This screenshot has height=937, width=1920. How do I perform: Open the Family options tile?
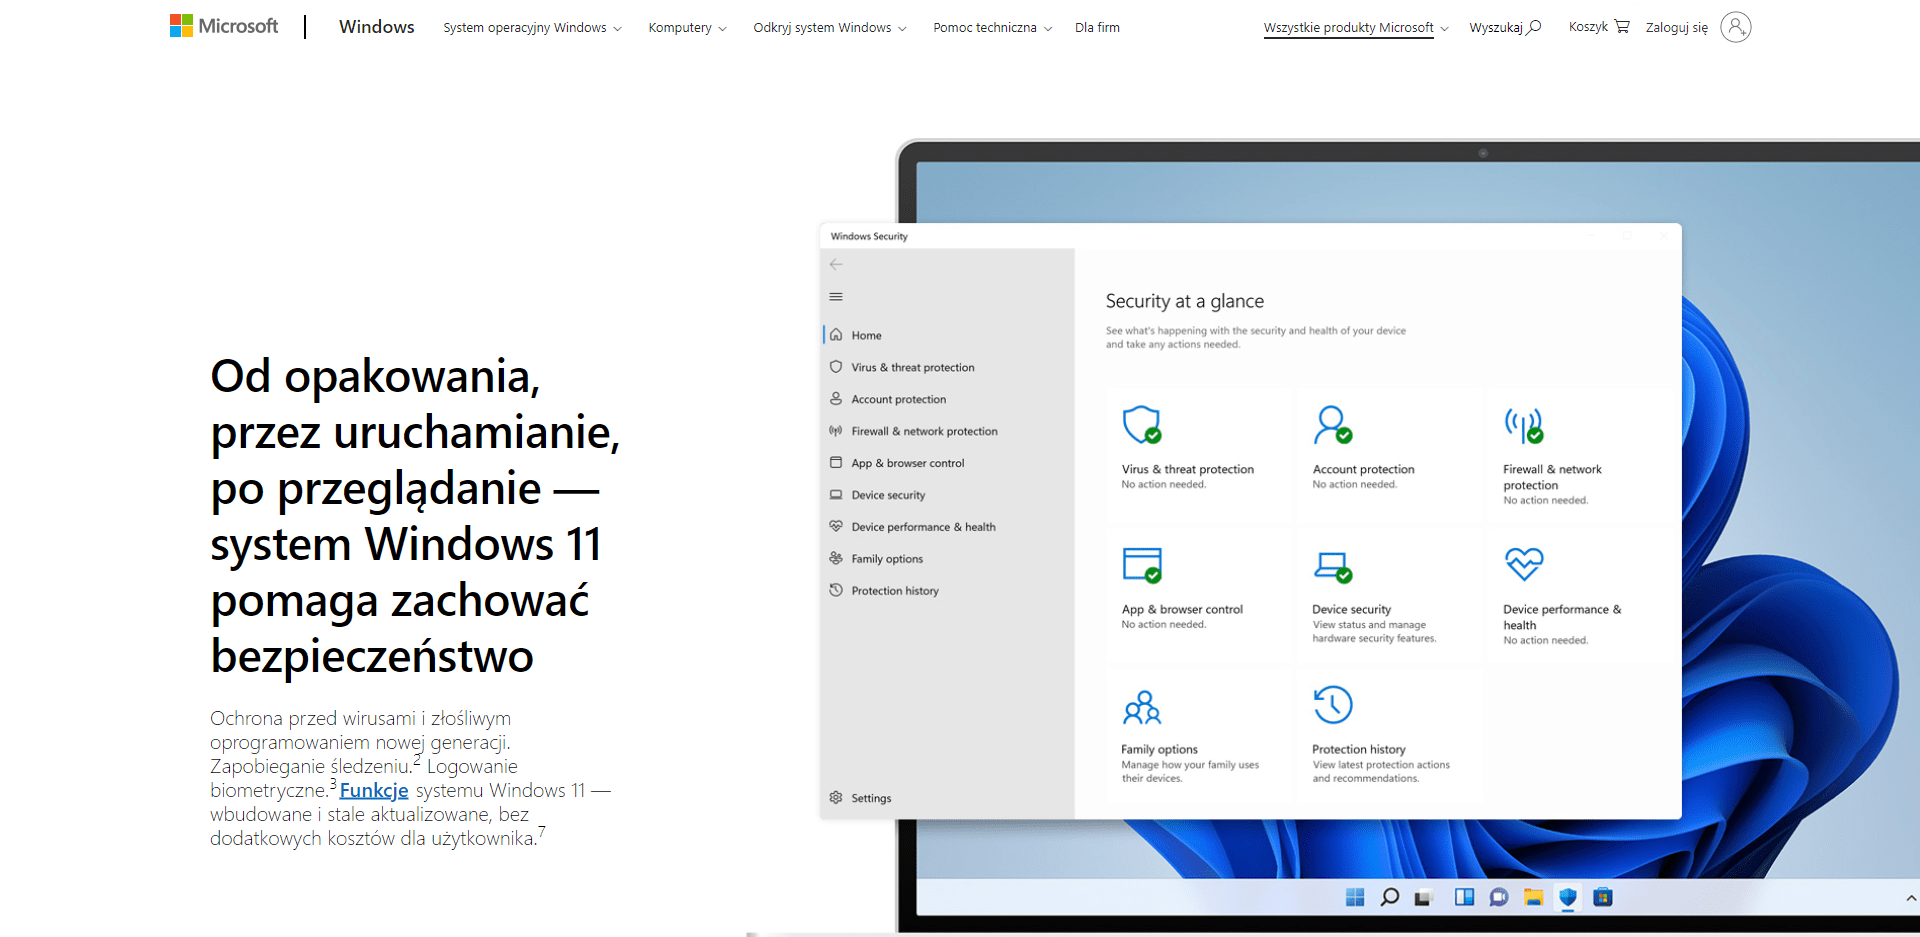1143,706
